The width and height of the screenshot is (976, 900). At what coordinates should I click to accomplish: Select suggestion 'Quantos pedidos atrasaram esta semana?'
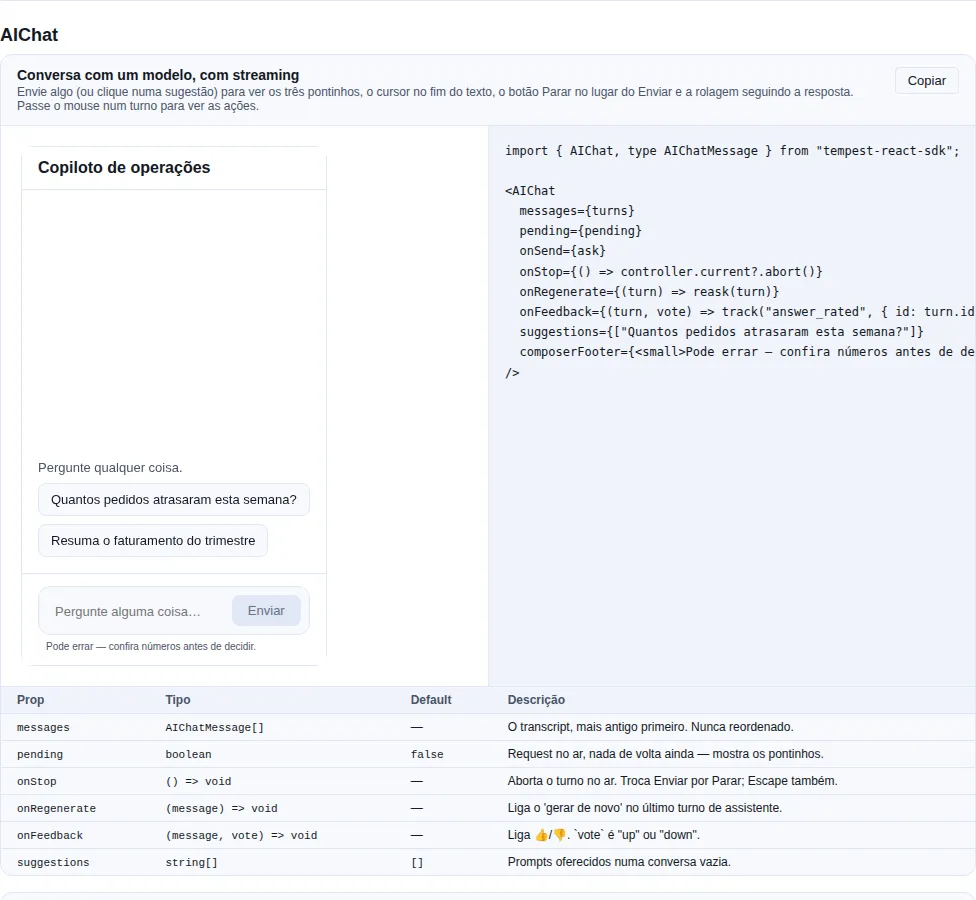[174, 500]
